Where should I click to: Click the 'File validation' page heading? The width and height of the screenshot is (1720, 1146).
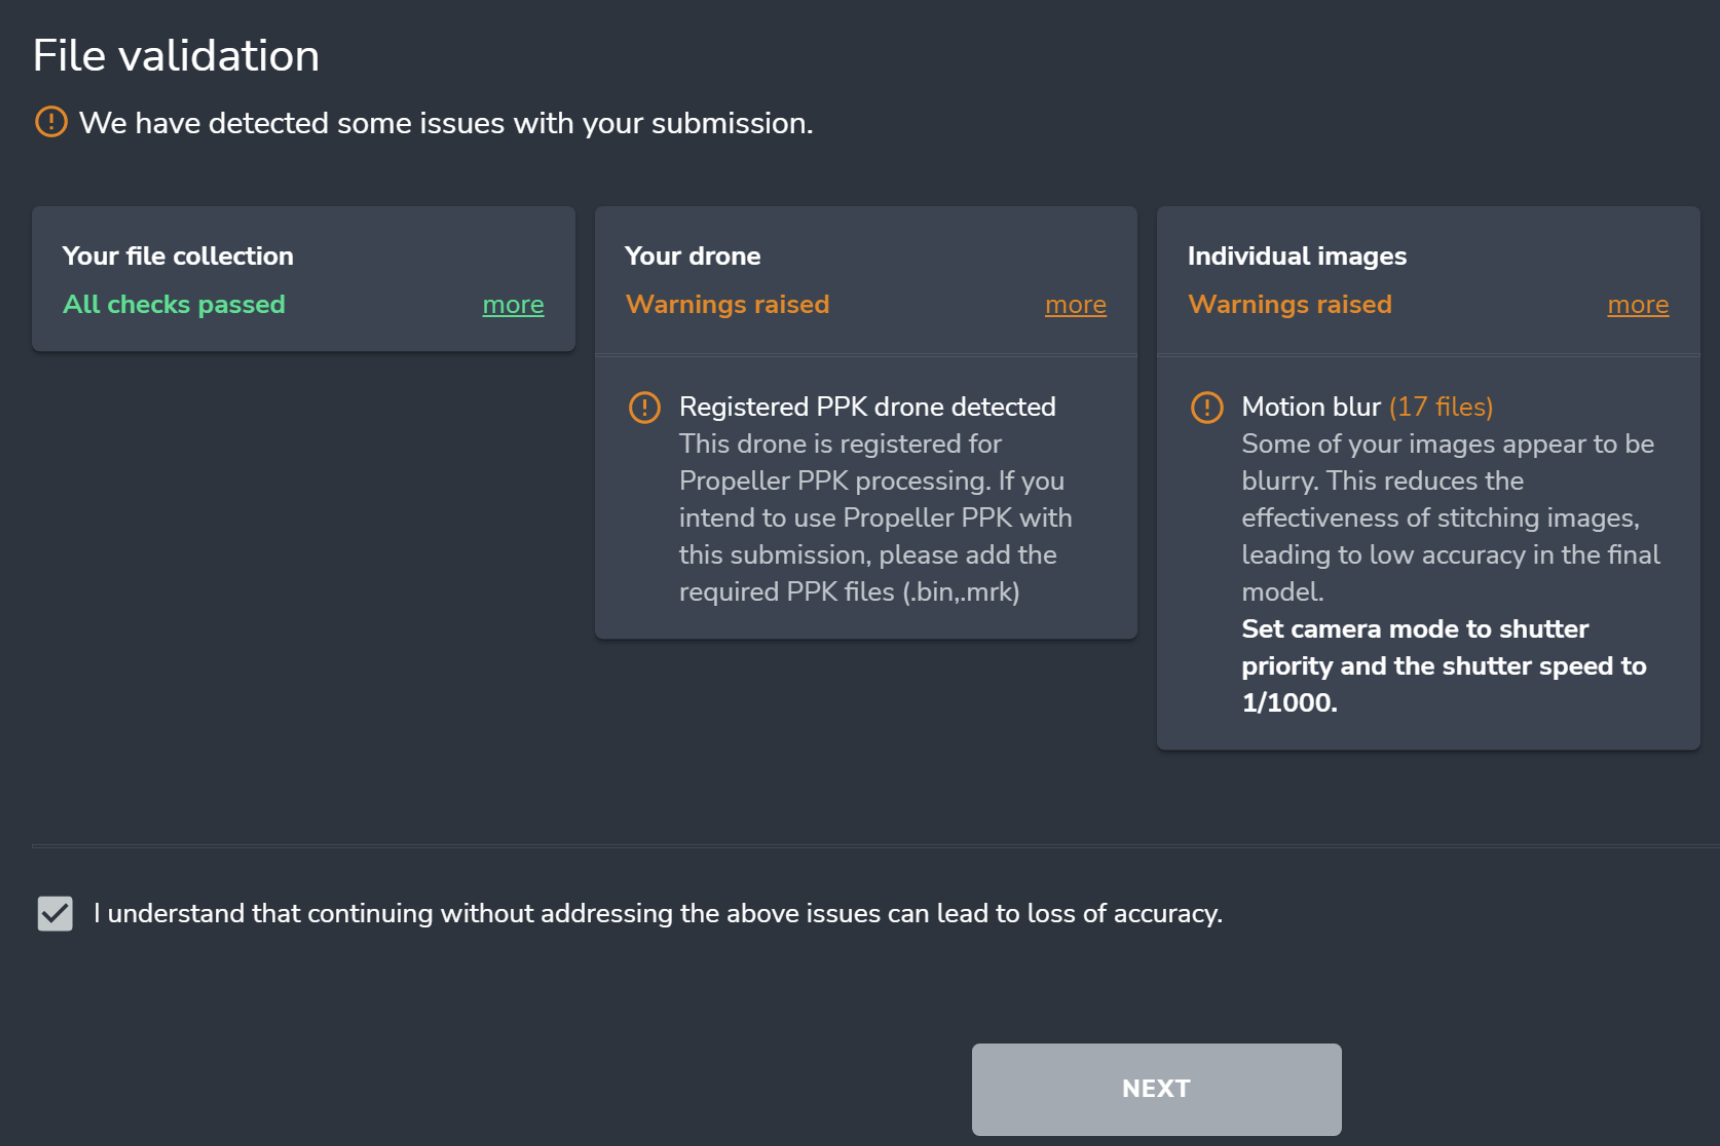(x=176, y=56)
